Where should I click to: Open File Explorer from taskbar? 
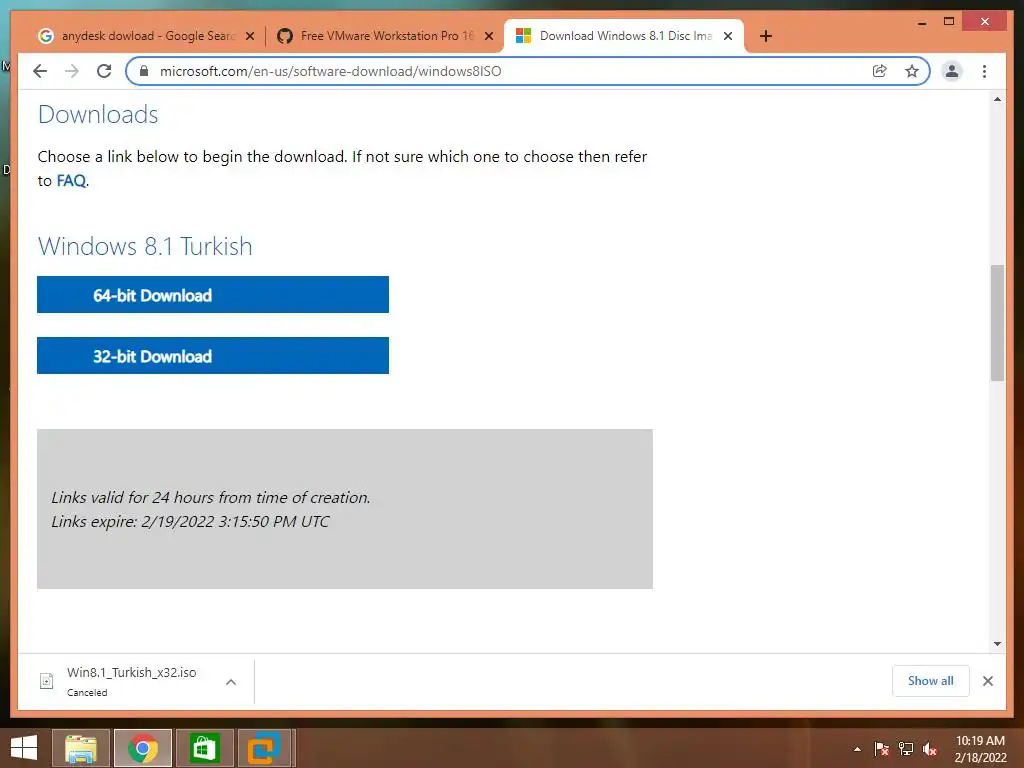pos(80,748)
